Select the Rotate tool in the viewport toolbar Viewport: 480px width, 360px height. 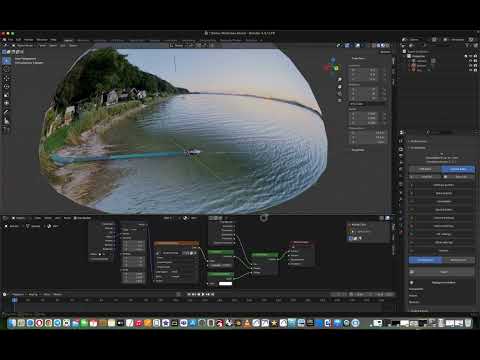(x=6, y=87)
